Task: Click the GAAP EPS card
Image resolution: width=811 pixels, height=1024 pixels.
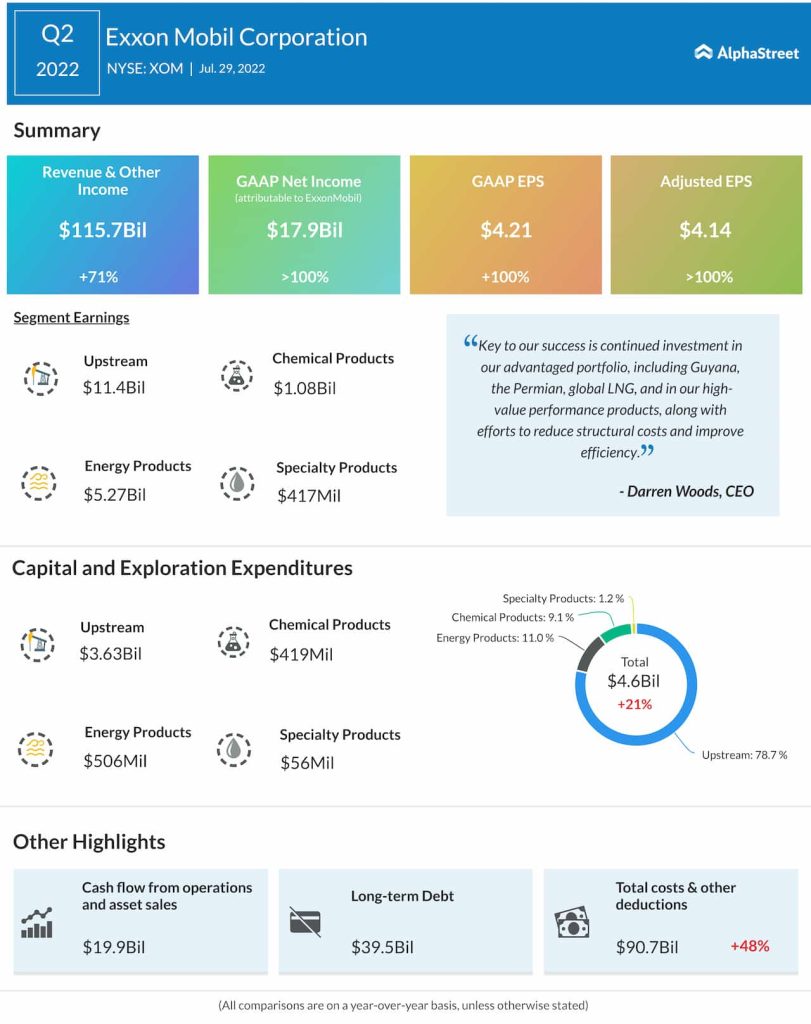Action: point(505,224)
